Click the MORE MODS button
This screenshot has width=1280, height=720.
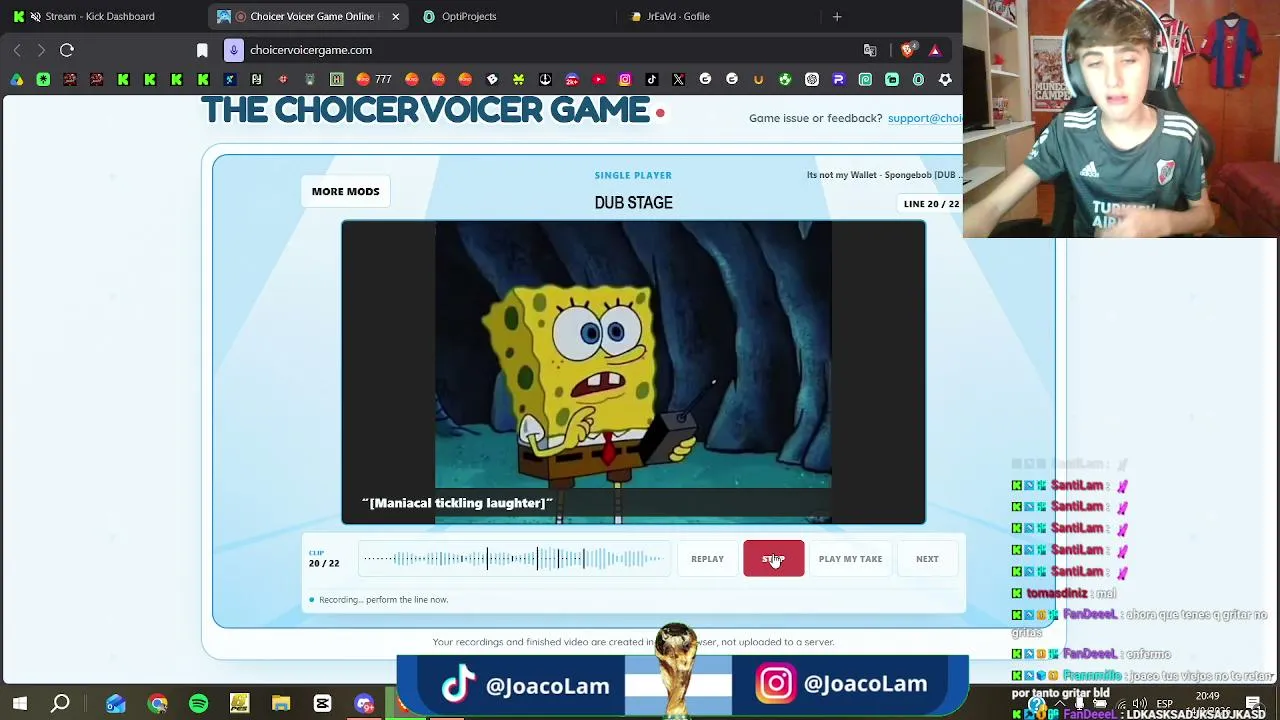pyautogui.click(x=346, y=191)
